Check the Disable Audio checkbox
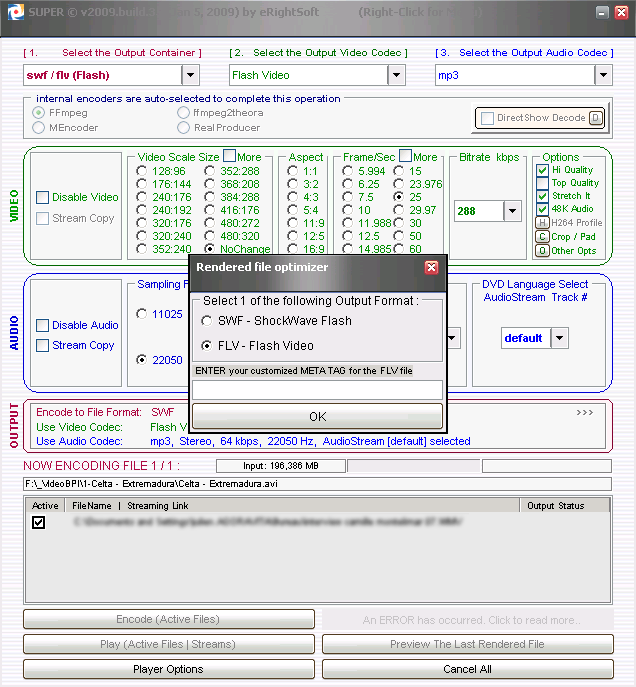This screenshot has height=687, width=636. click(x=42, y=325)
